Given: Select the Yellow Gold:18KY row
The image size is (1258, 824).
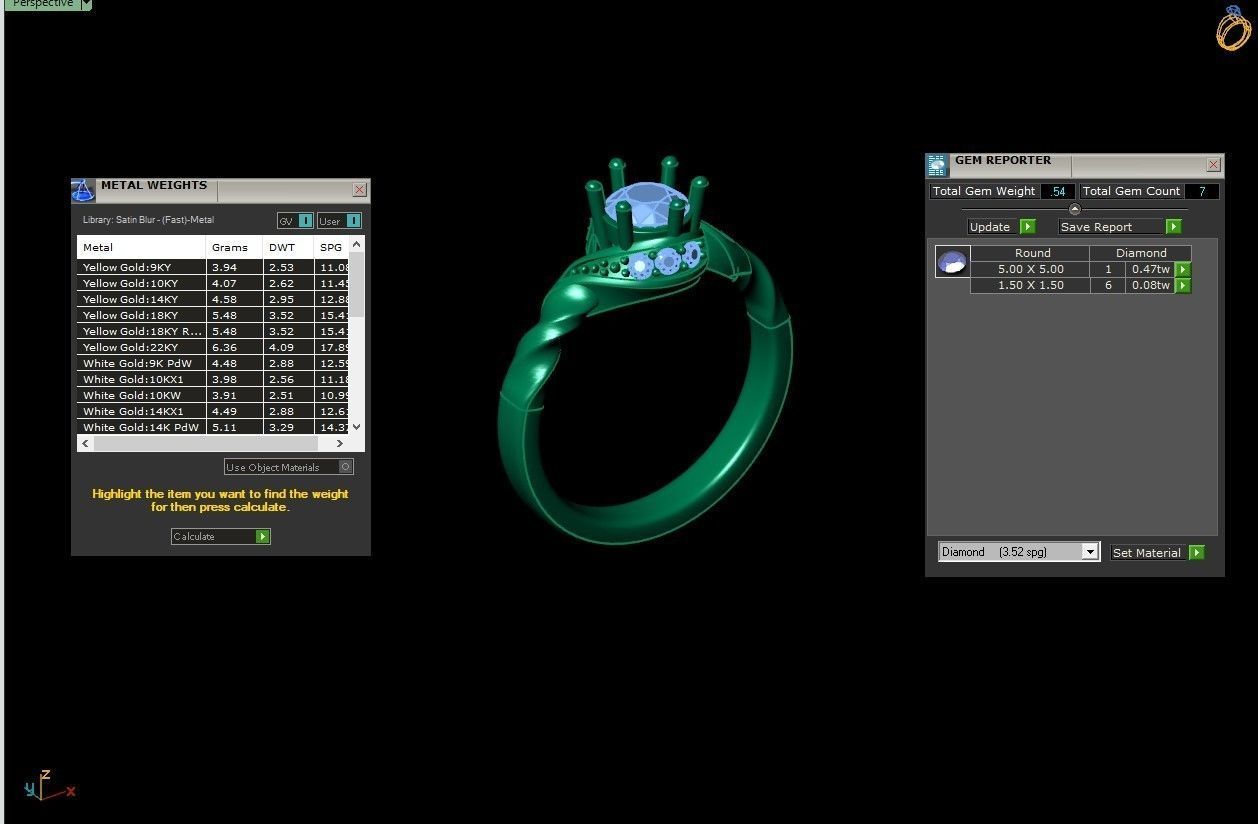Looking at the screenshot, I should [213, 315].
